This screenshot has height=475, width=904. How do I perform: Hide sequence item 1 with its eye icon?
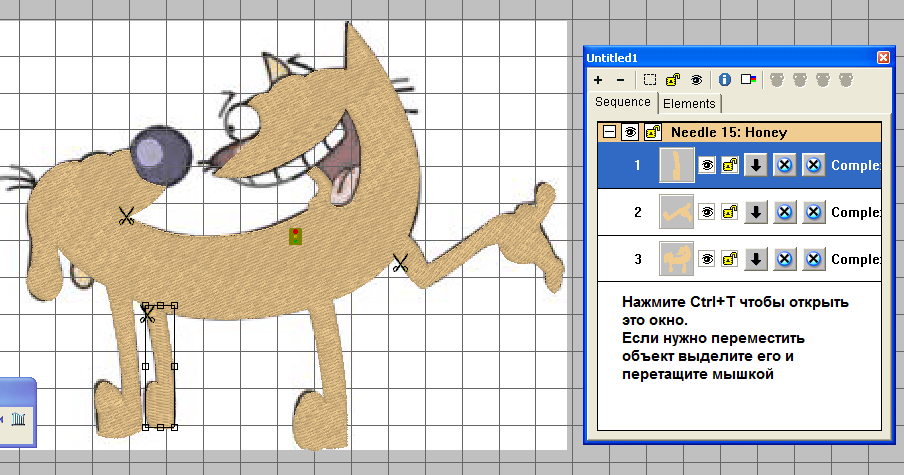707,165
